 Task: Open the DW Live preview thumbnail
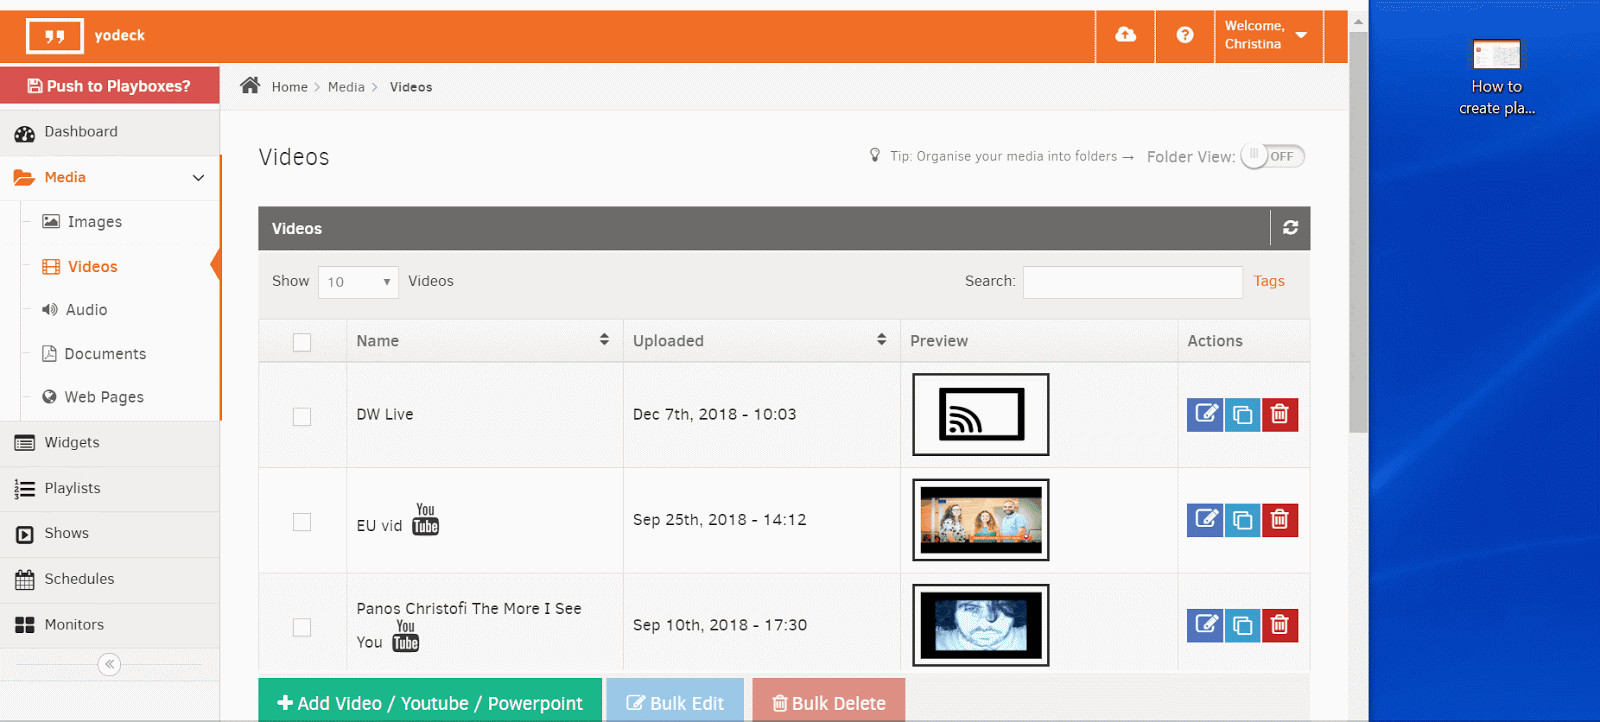tap(981, 414)
